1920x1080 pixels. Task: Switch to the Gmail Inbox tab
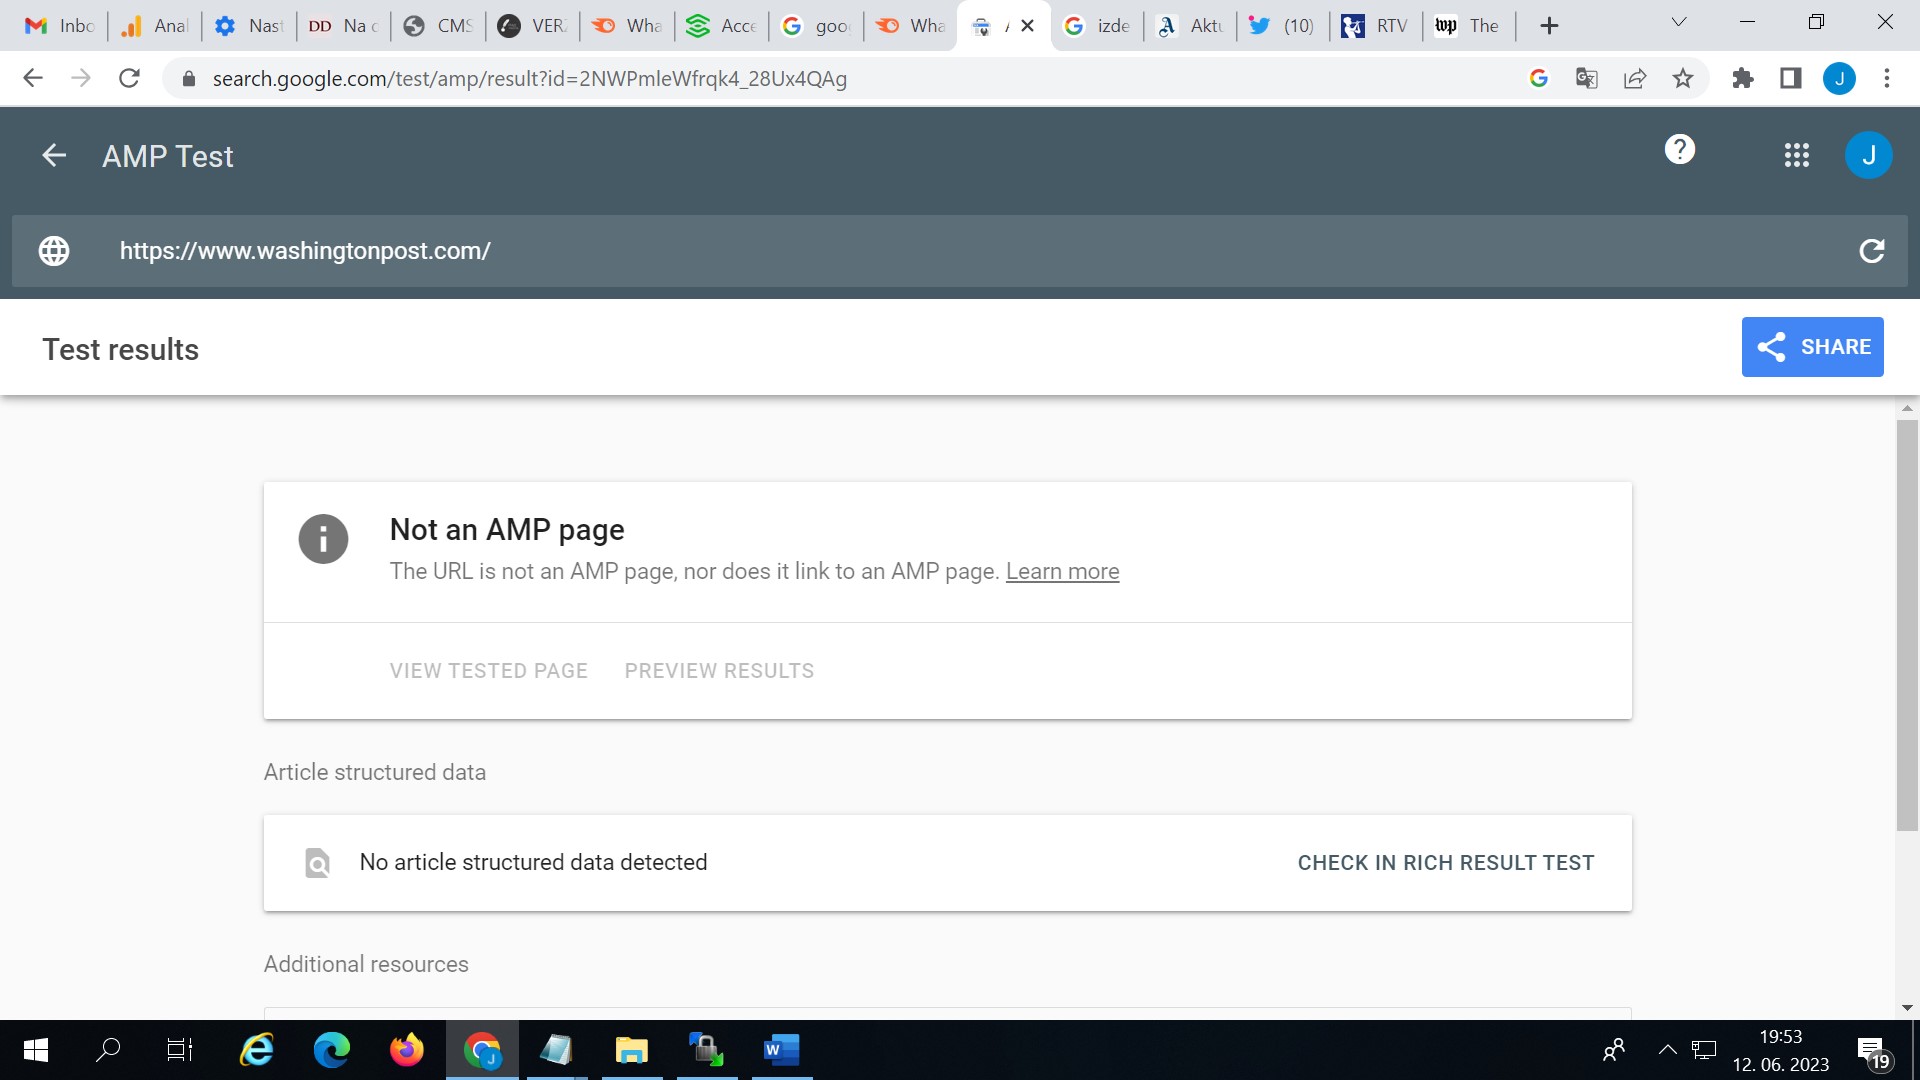(60, 26)
